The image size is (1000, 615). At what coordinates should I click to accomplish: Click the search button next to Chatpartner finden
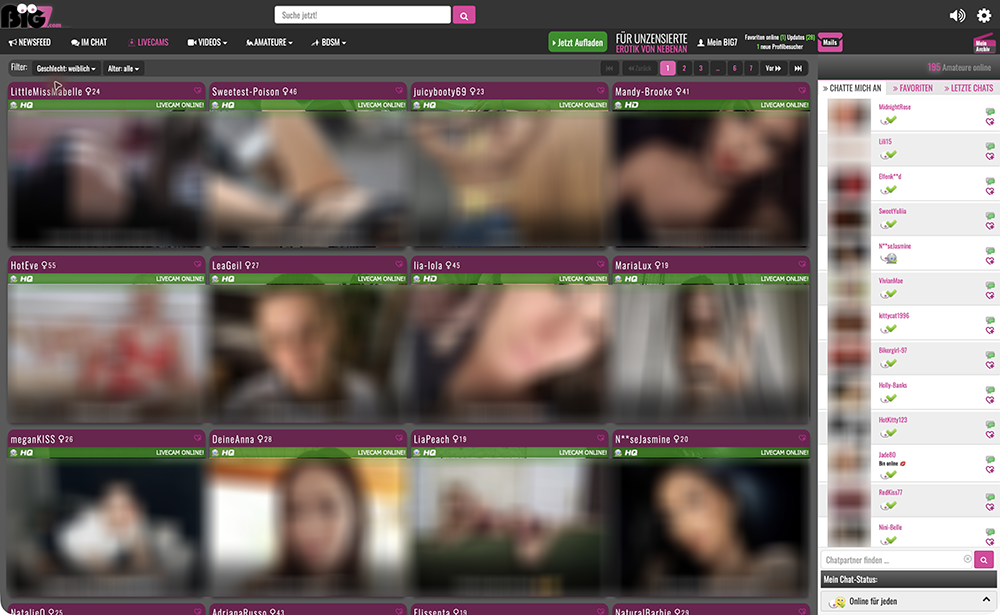(984, 559)
